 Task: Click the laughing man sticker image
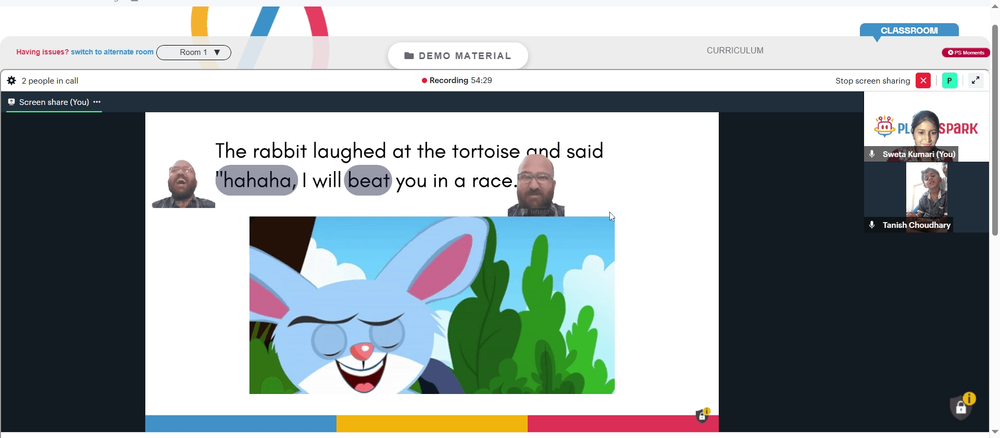click(x=183, y=184)
